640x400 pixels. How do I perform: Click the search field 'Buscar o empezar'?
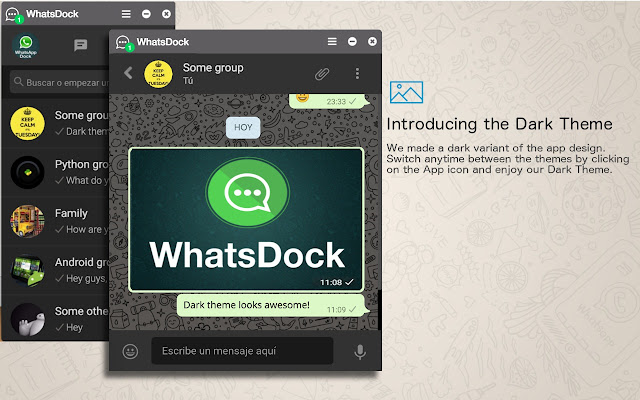[x=60, y=82]
